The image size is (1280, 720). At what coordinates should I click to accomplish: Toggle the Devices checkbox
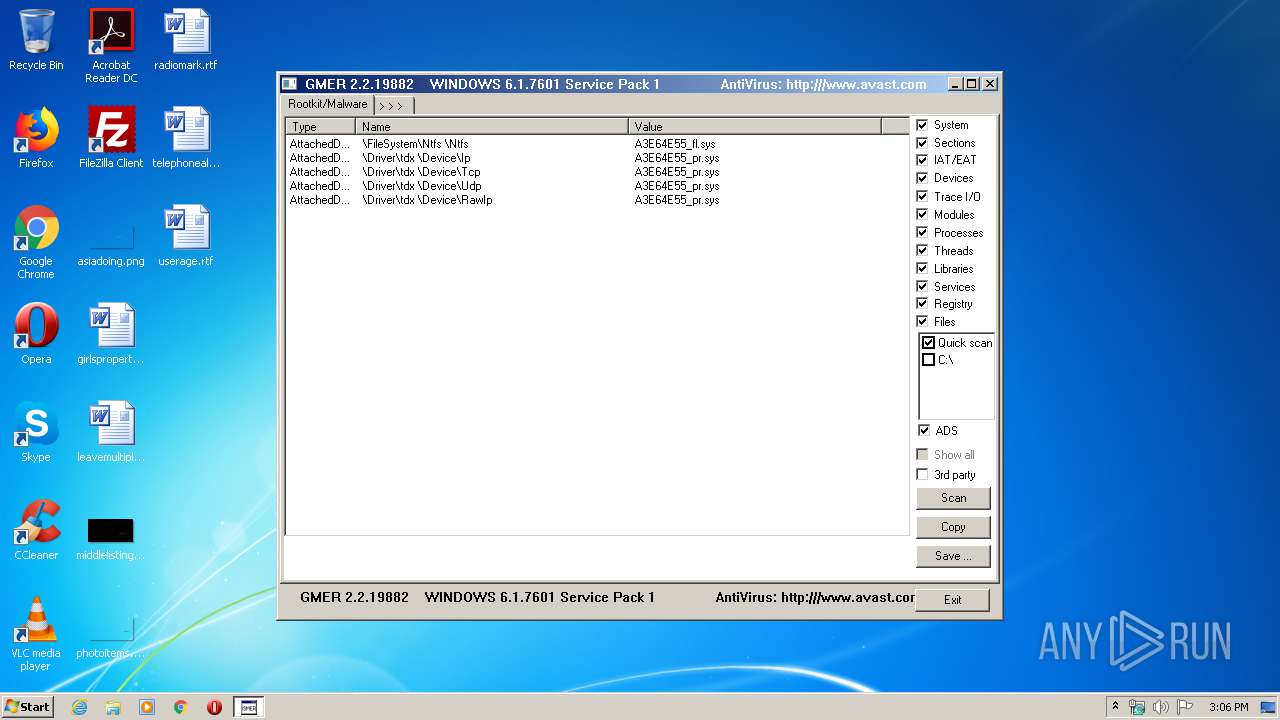click(922, 178)
